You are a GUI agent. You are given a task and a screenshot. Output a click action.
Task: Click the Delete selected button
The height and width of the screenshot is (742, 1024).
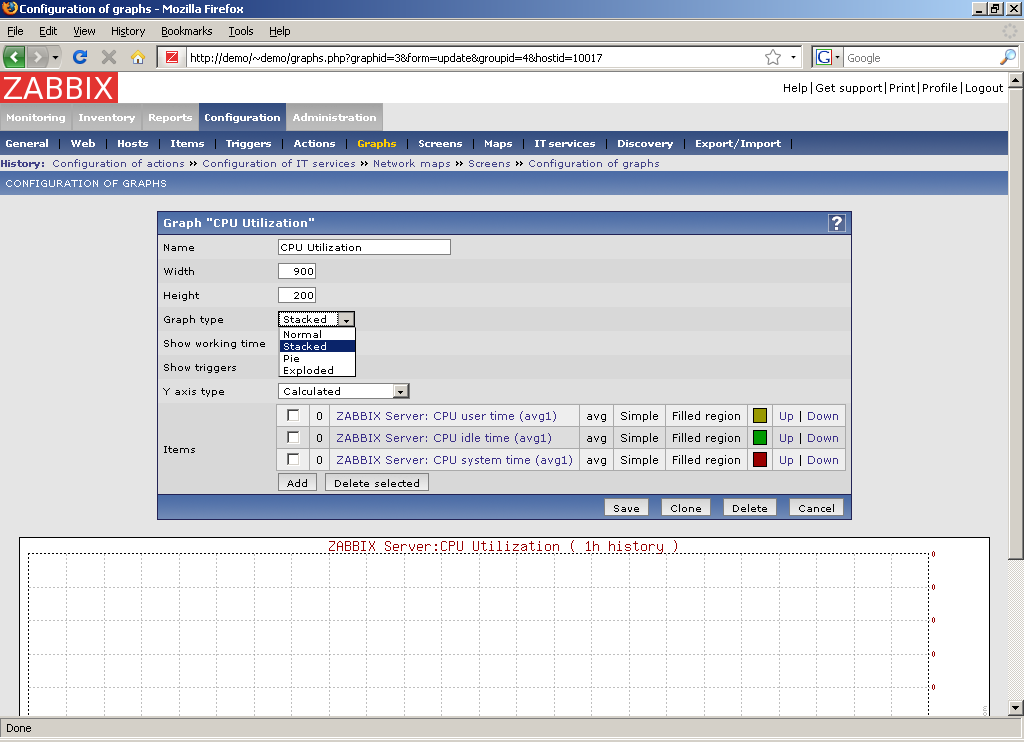[377, 483]
